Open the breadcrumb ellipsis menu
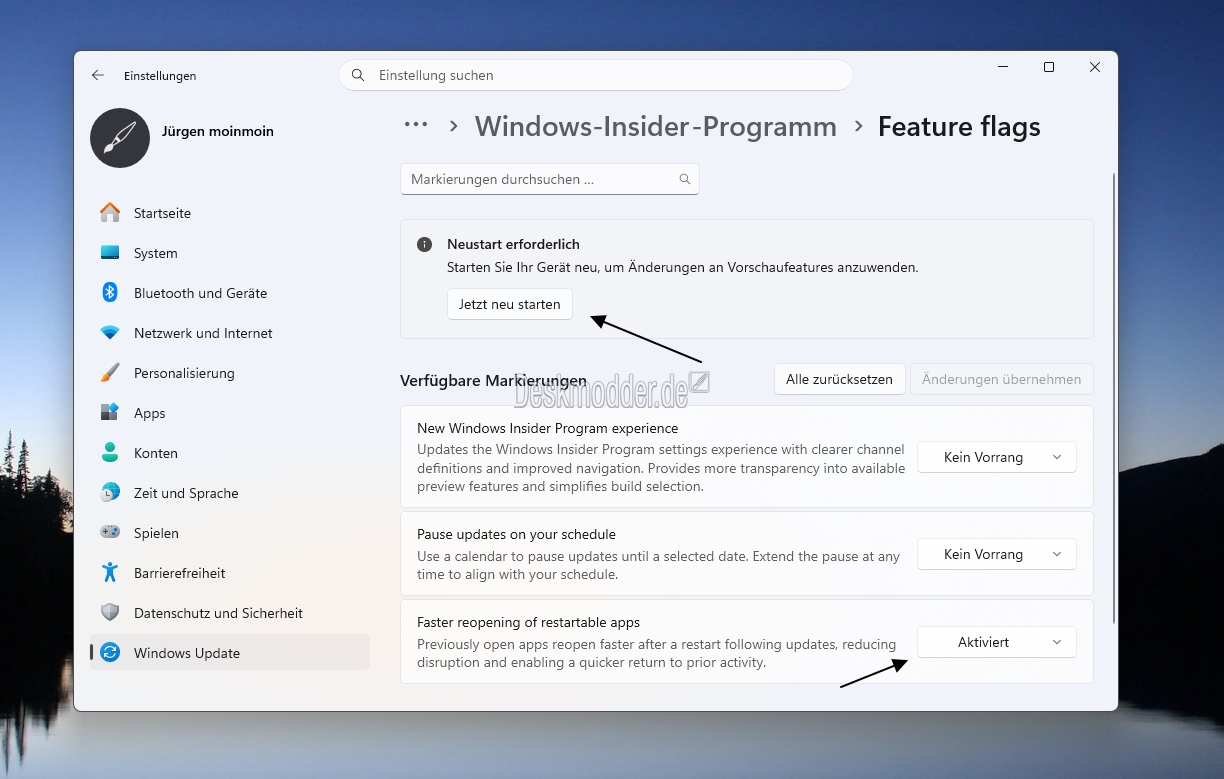The image size is (1224, 779). pyautogui.click(x=416, y=126)
